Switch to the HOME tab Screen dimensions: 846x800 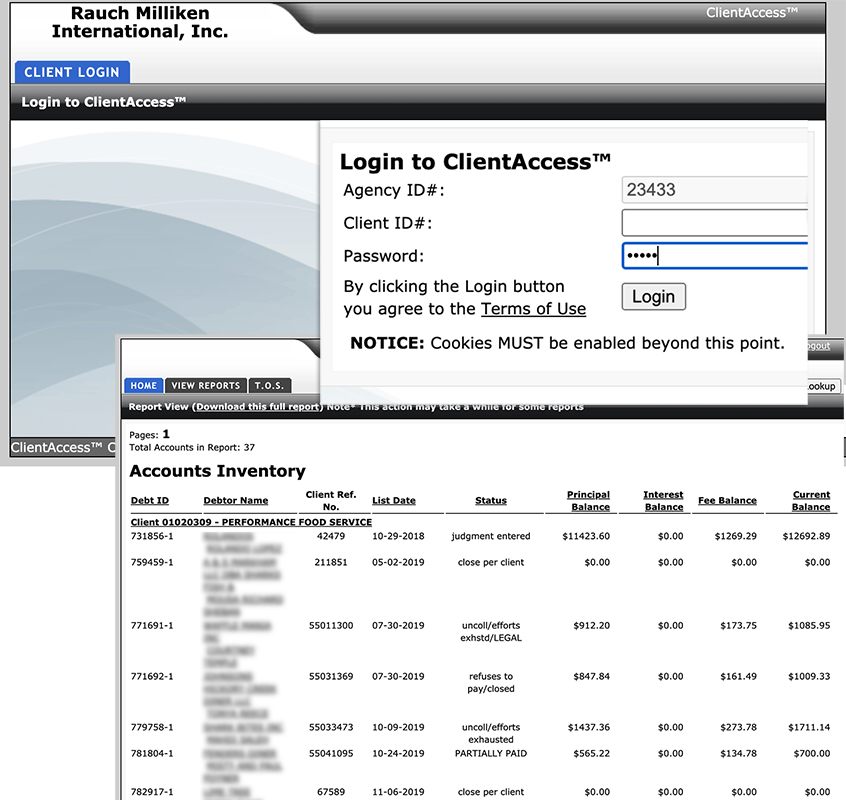pos(144,385)
